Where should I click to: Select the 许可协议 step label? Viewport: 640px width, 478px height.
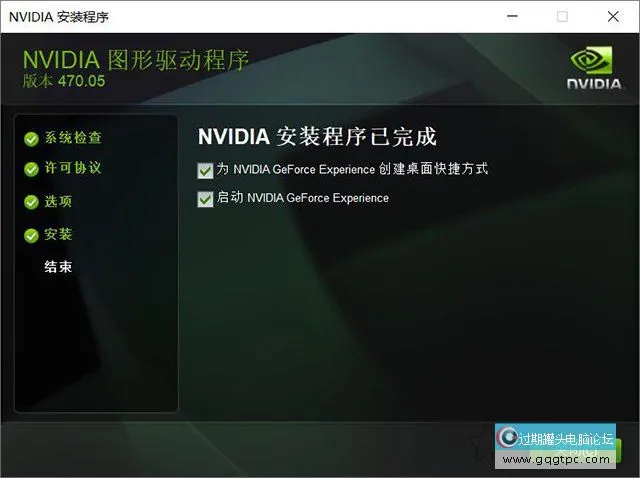pyautogui.click(x=73, y=168)
